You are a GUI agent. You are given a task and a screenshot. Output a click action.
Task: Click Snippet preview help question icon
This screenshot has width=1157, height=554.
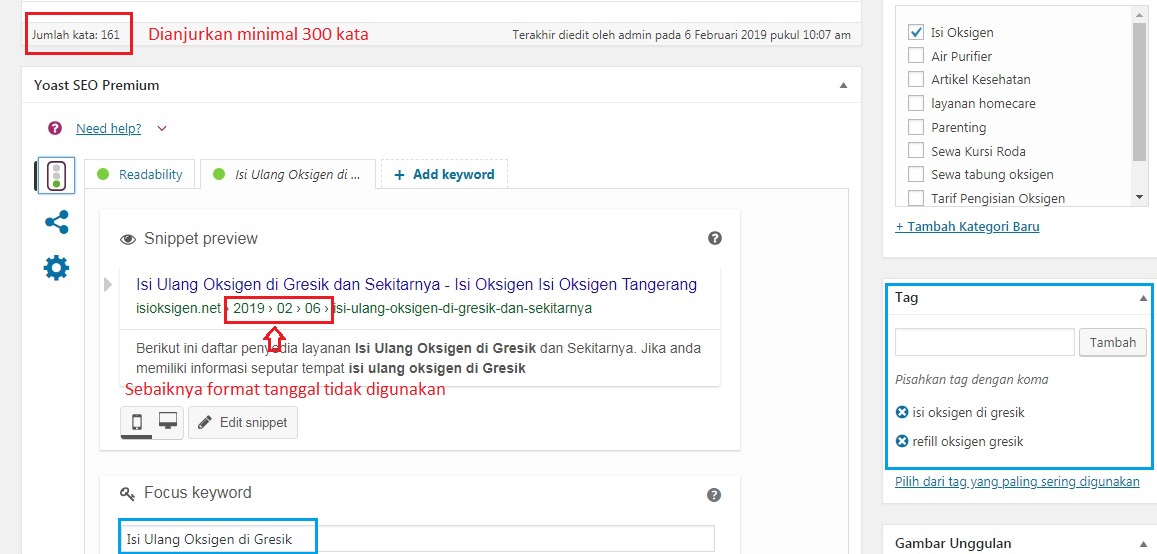click(714, 238)
